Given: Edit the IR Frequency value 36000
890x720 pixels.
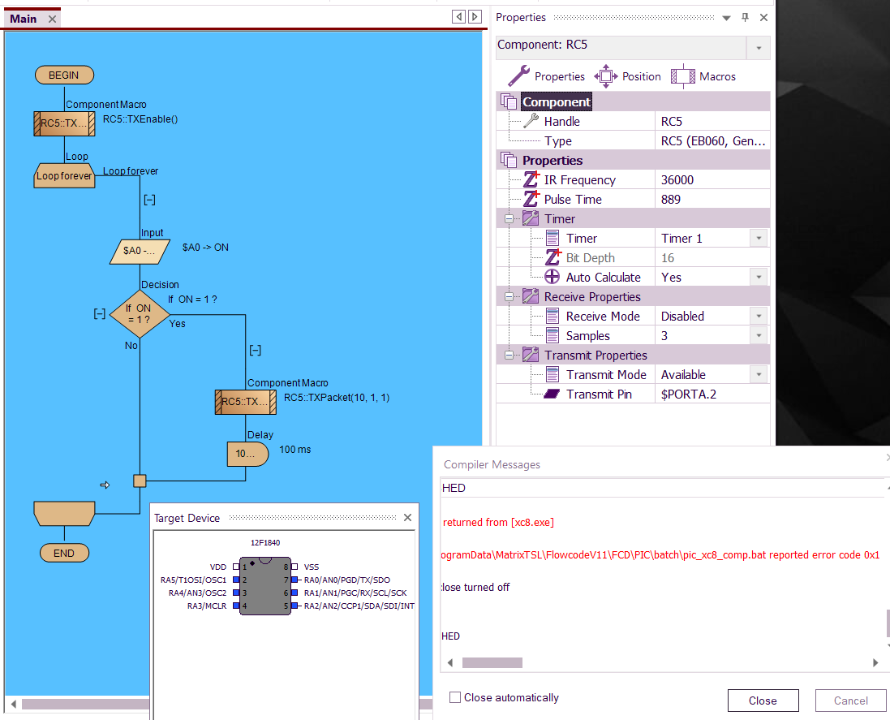Looking at the screenshot, I should coord(712,179).
